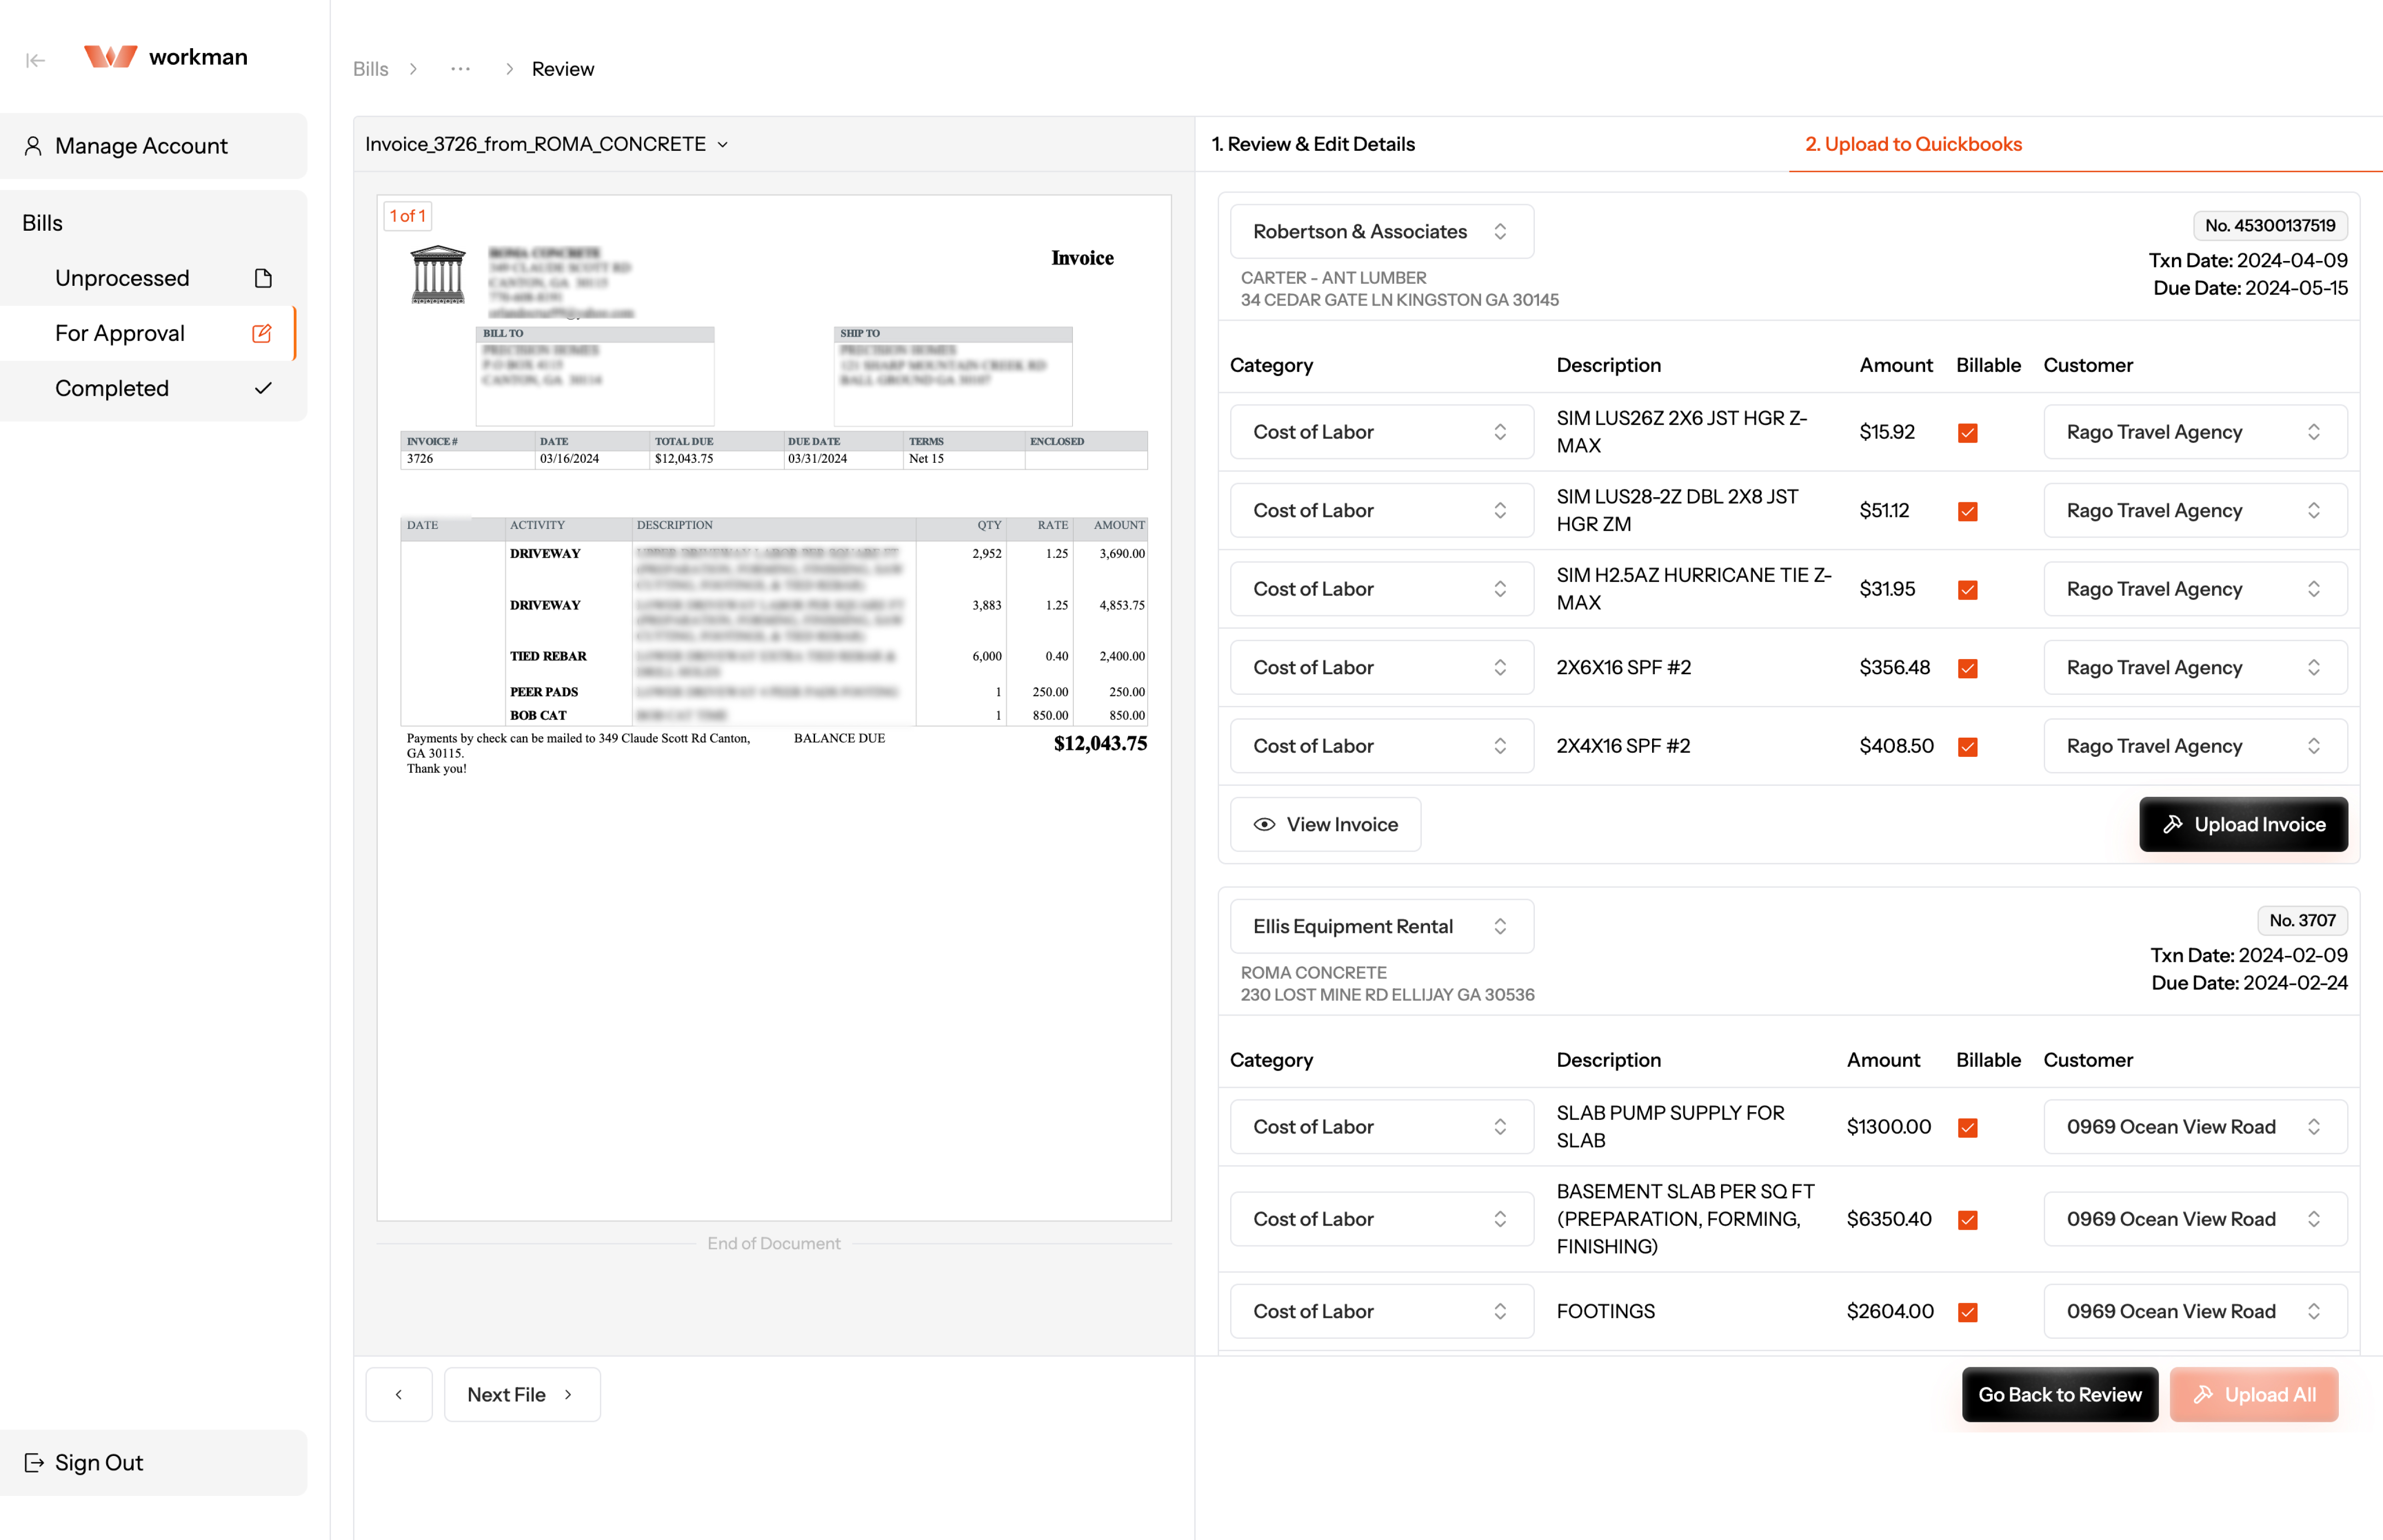Open customer dropdown for BASEMENT SLAB row
2383x1540 pixels.
pyautogui.click(x=2195, y=1219)
